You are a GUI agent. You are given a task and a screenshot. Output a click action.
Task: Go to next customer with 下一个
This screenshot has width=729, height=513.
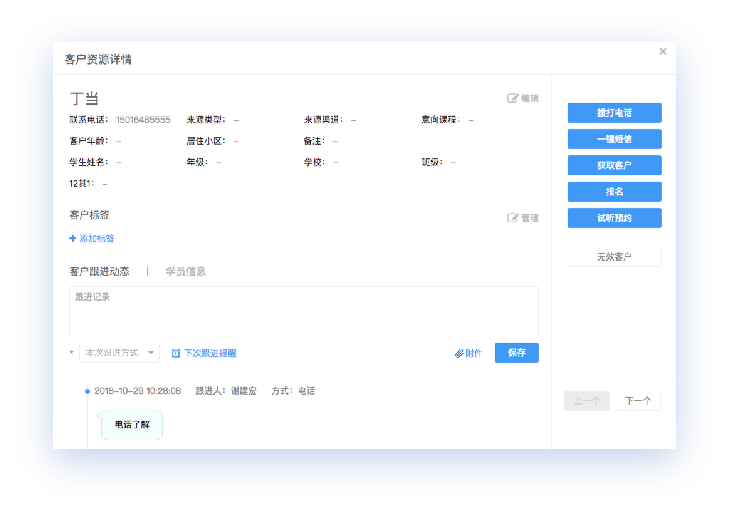pyautogui.click(x=638, y=401)
